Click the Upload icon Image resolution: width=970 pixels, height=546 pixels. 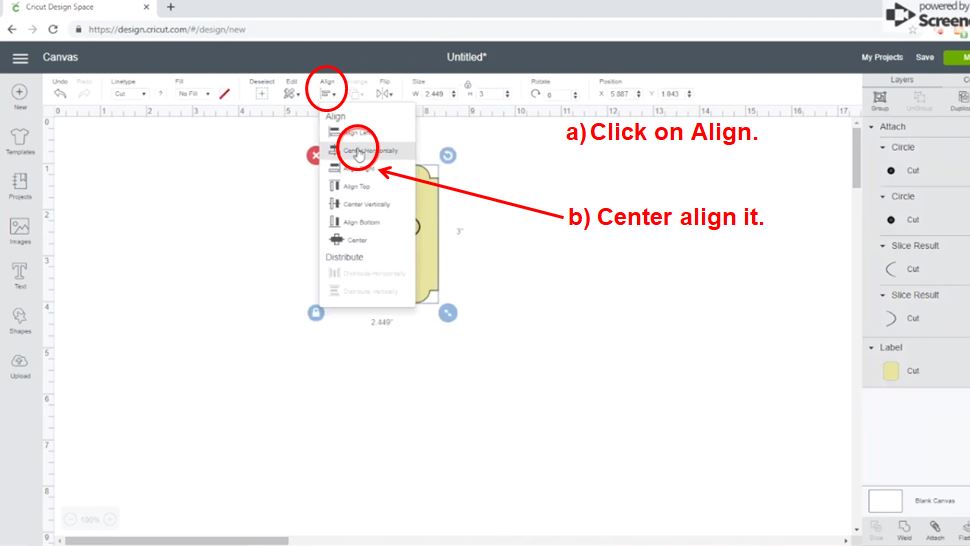[x=20, y=360]
